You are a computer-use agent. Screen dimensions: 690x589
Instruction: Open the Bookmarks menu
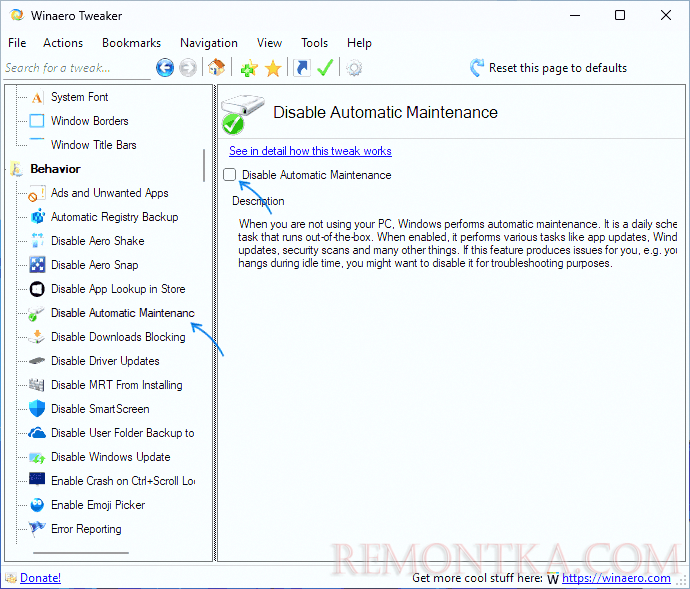pos(131,43)
